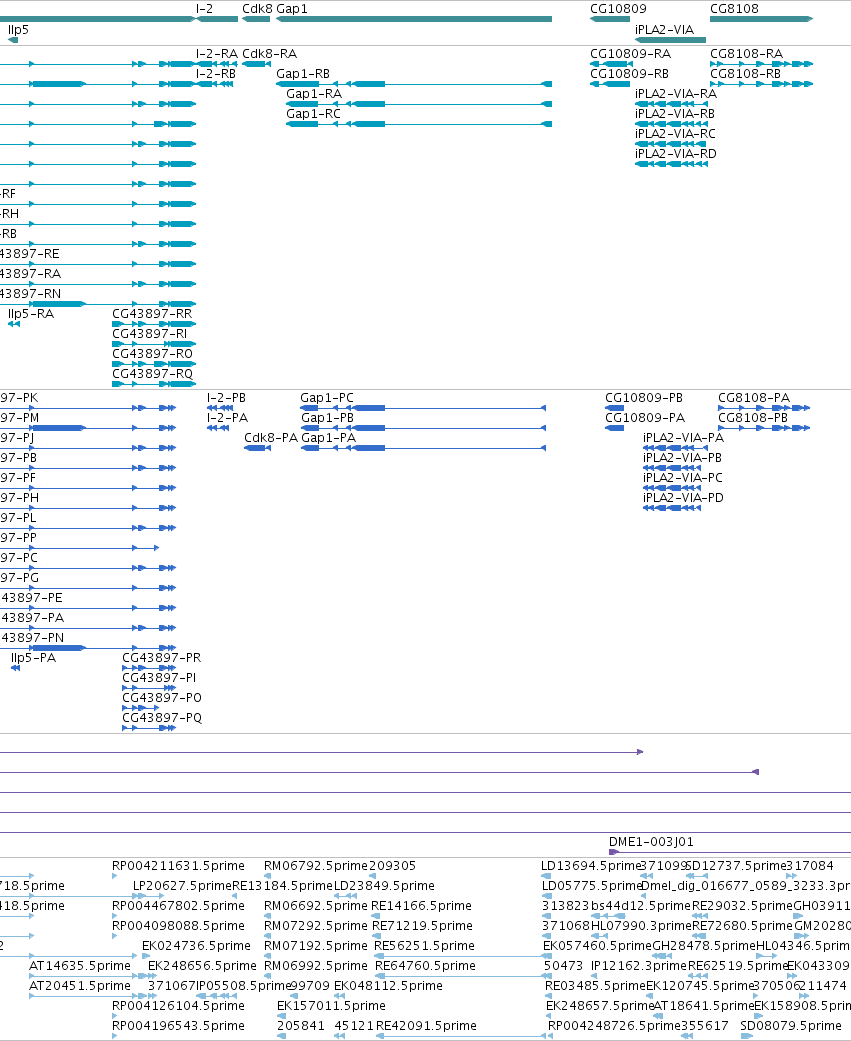The width and height of the screenshot is (851, 1041).
Task: Click protein CG43897-PO
Action: point(162,697)
